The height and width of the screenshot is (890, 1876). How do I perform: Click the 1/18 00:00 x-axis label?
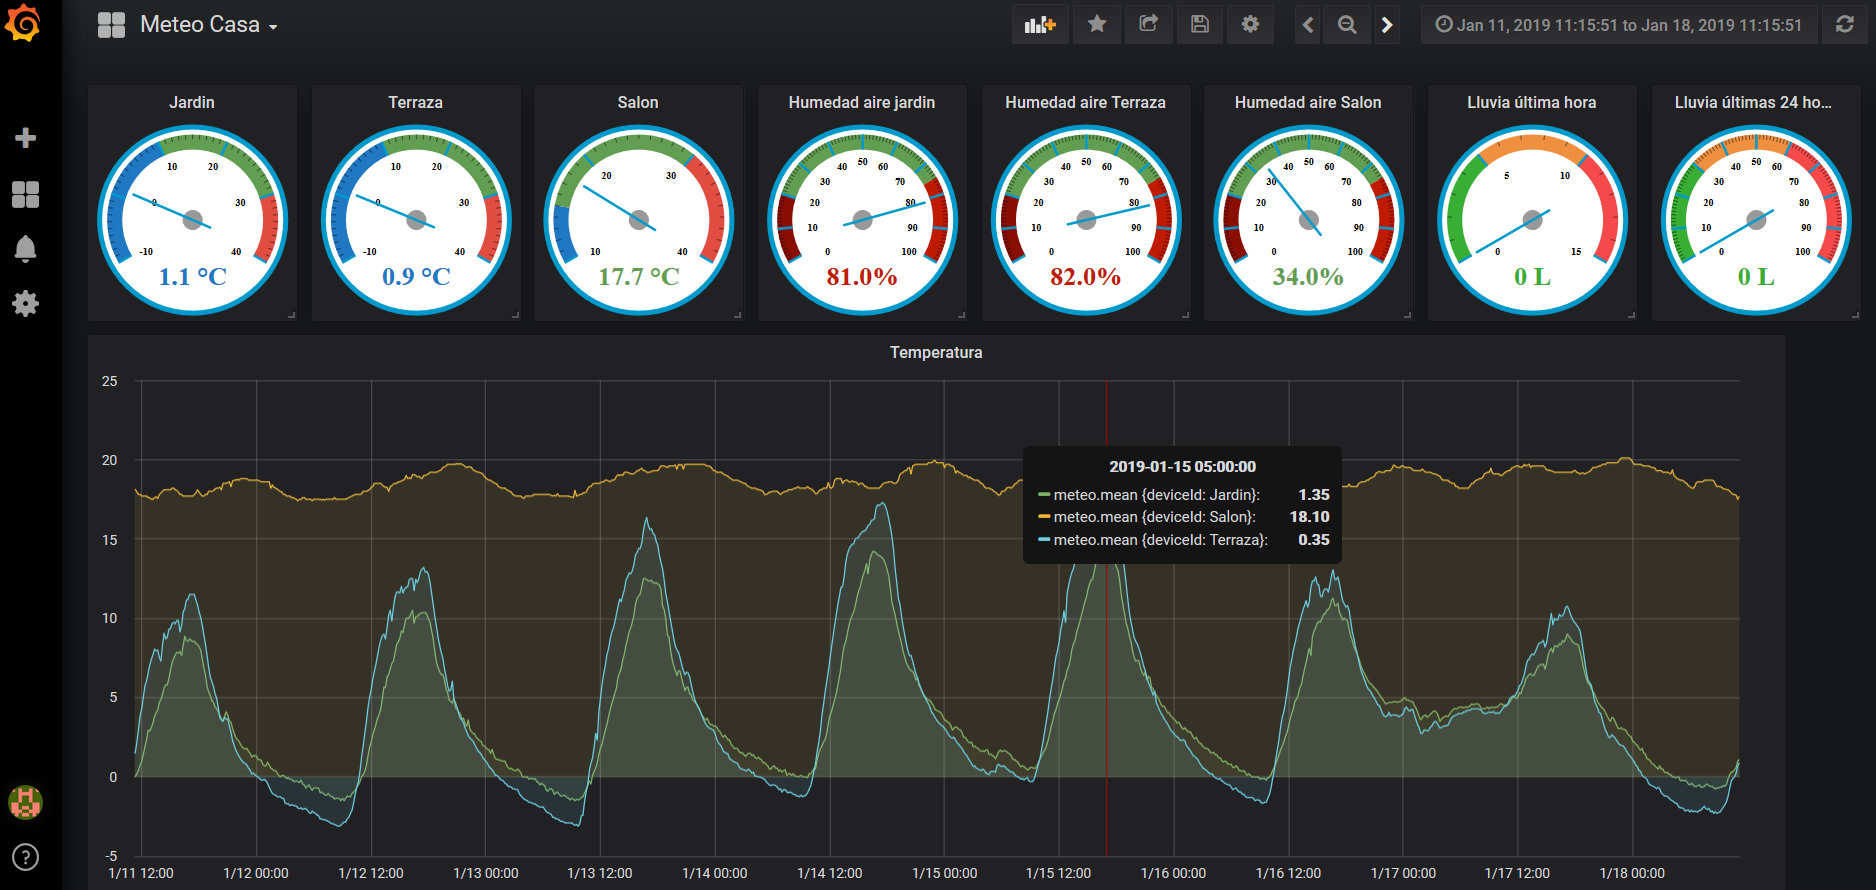click(x=1632, y=873)
